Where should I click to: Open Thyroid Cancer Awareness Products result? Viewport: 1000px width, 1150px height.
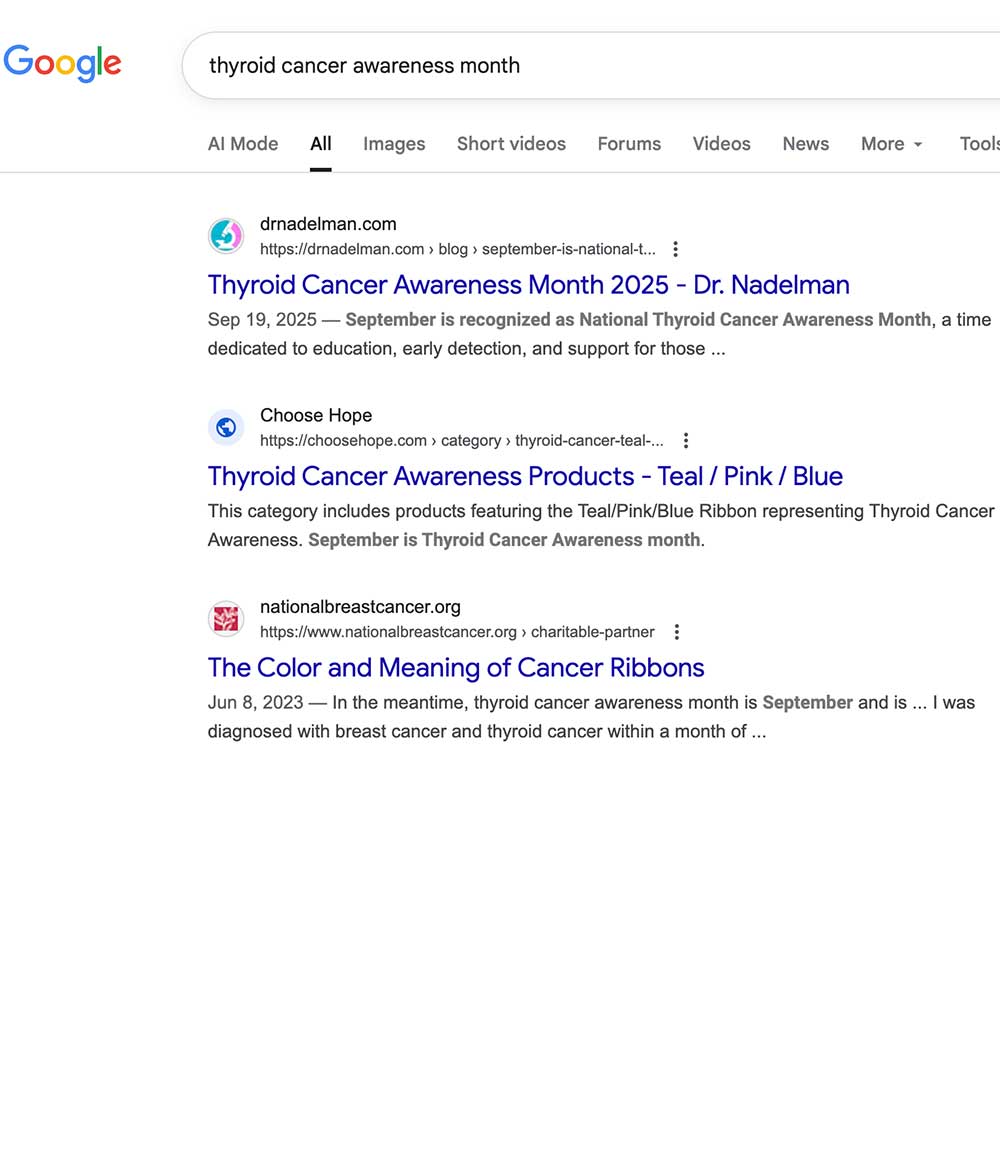coord(525,476)
